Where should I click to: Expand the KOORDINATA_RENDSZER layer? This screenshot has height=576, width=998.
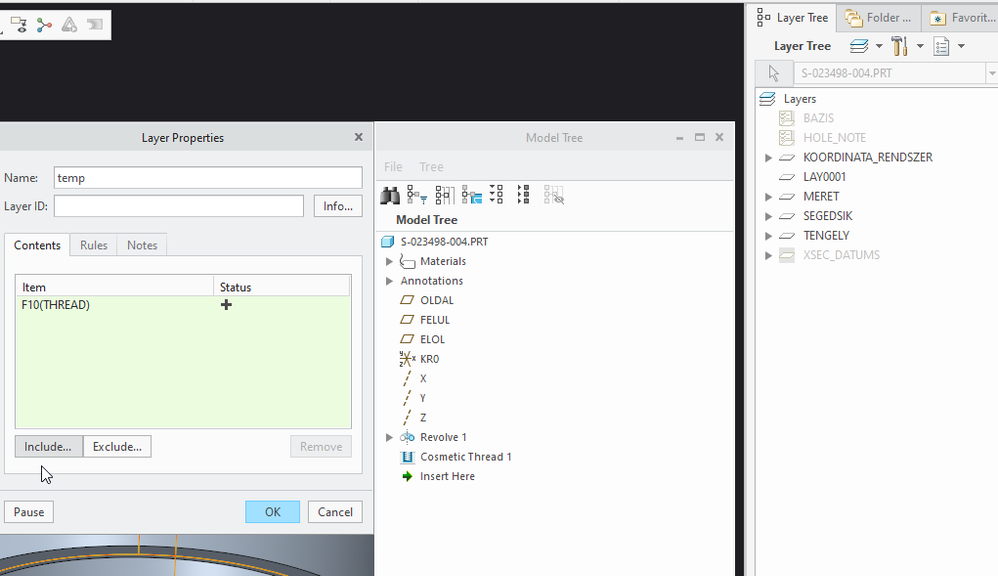(x=768, y=158)
